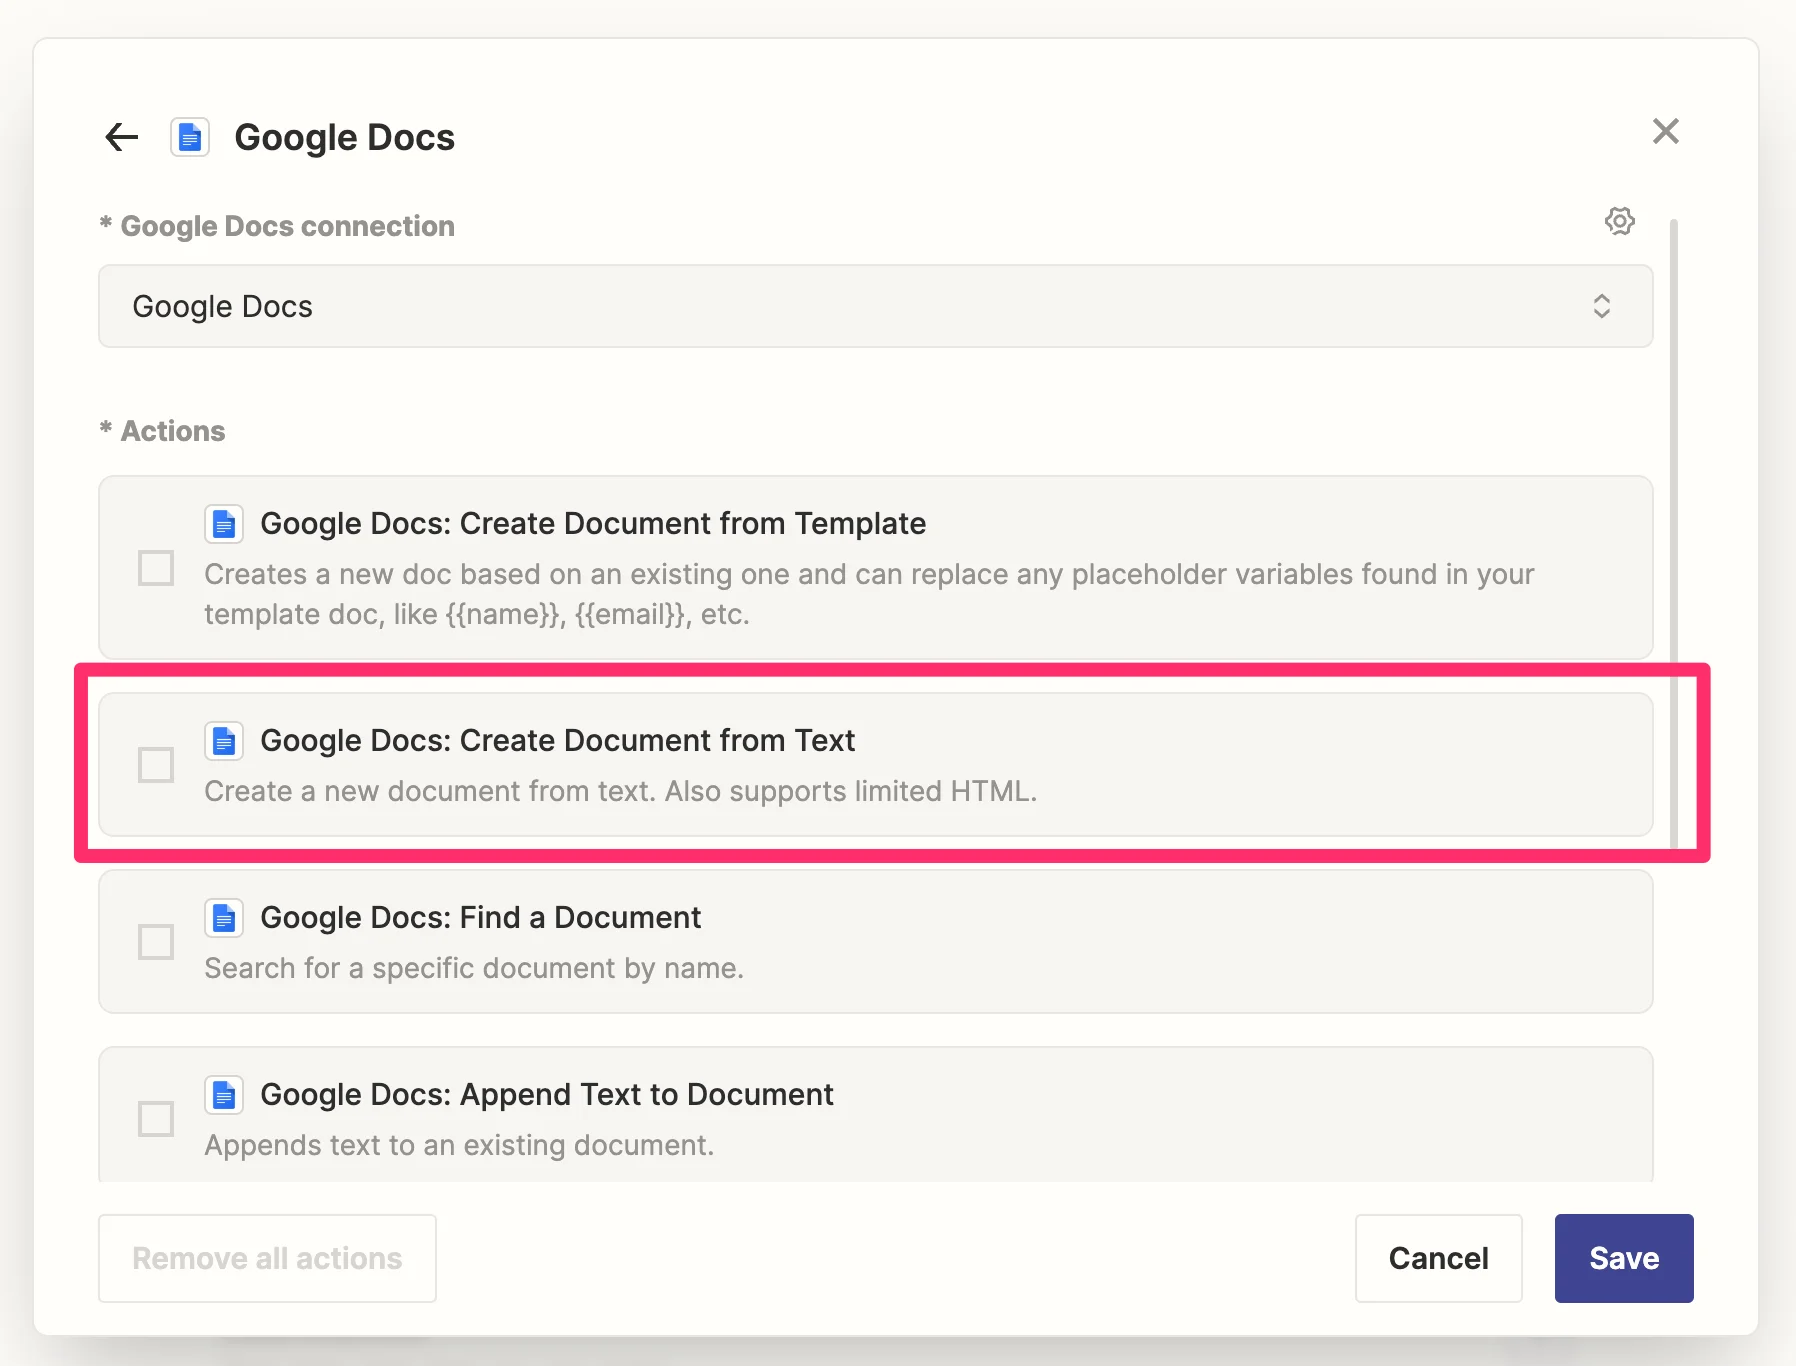Open connection settings gear icon

click(x=1620, y=221)
